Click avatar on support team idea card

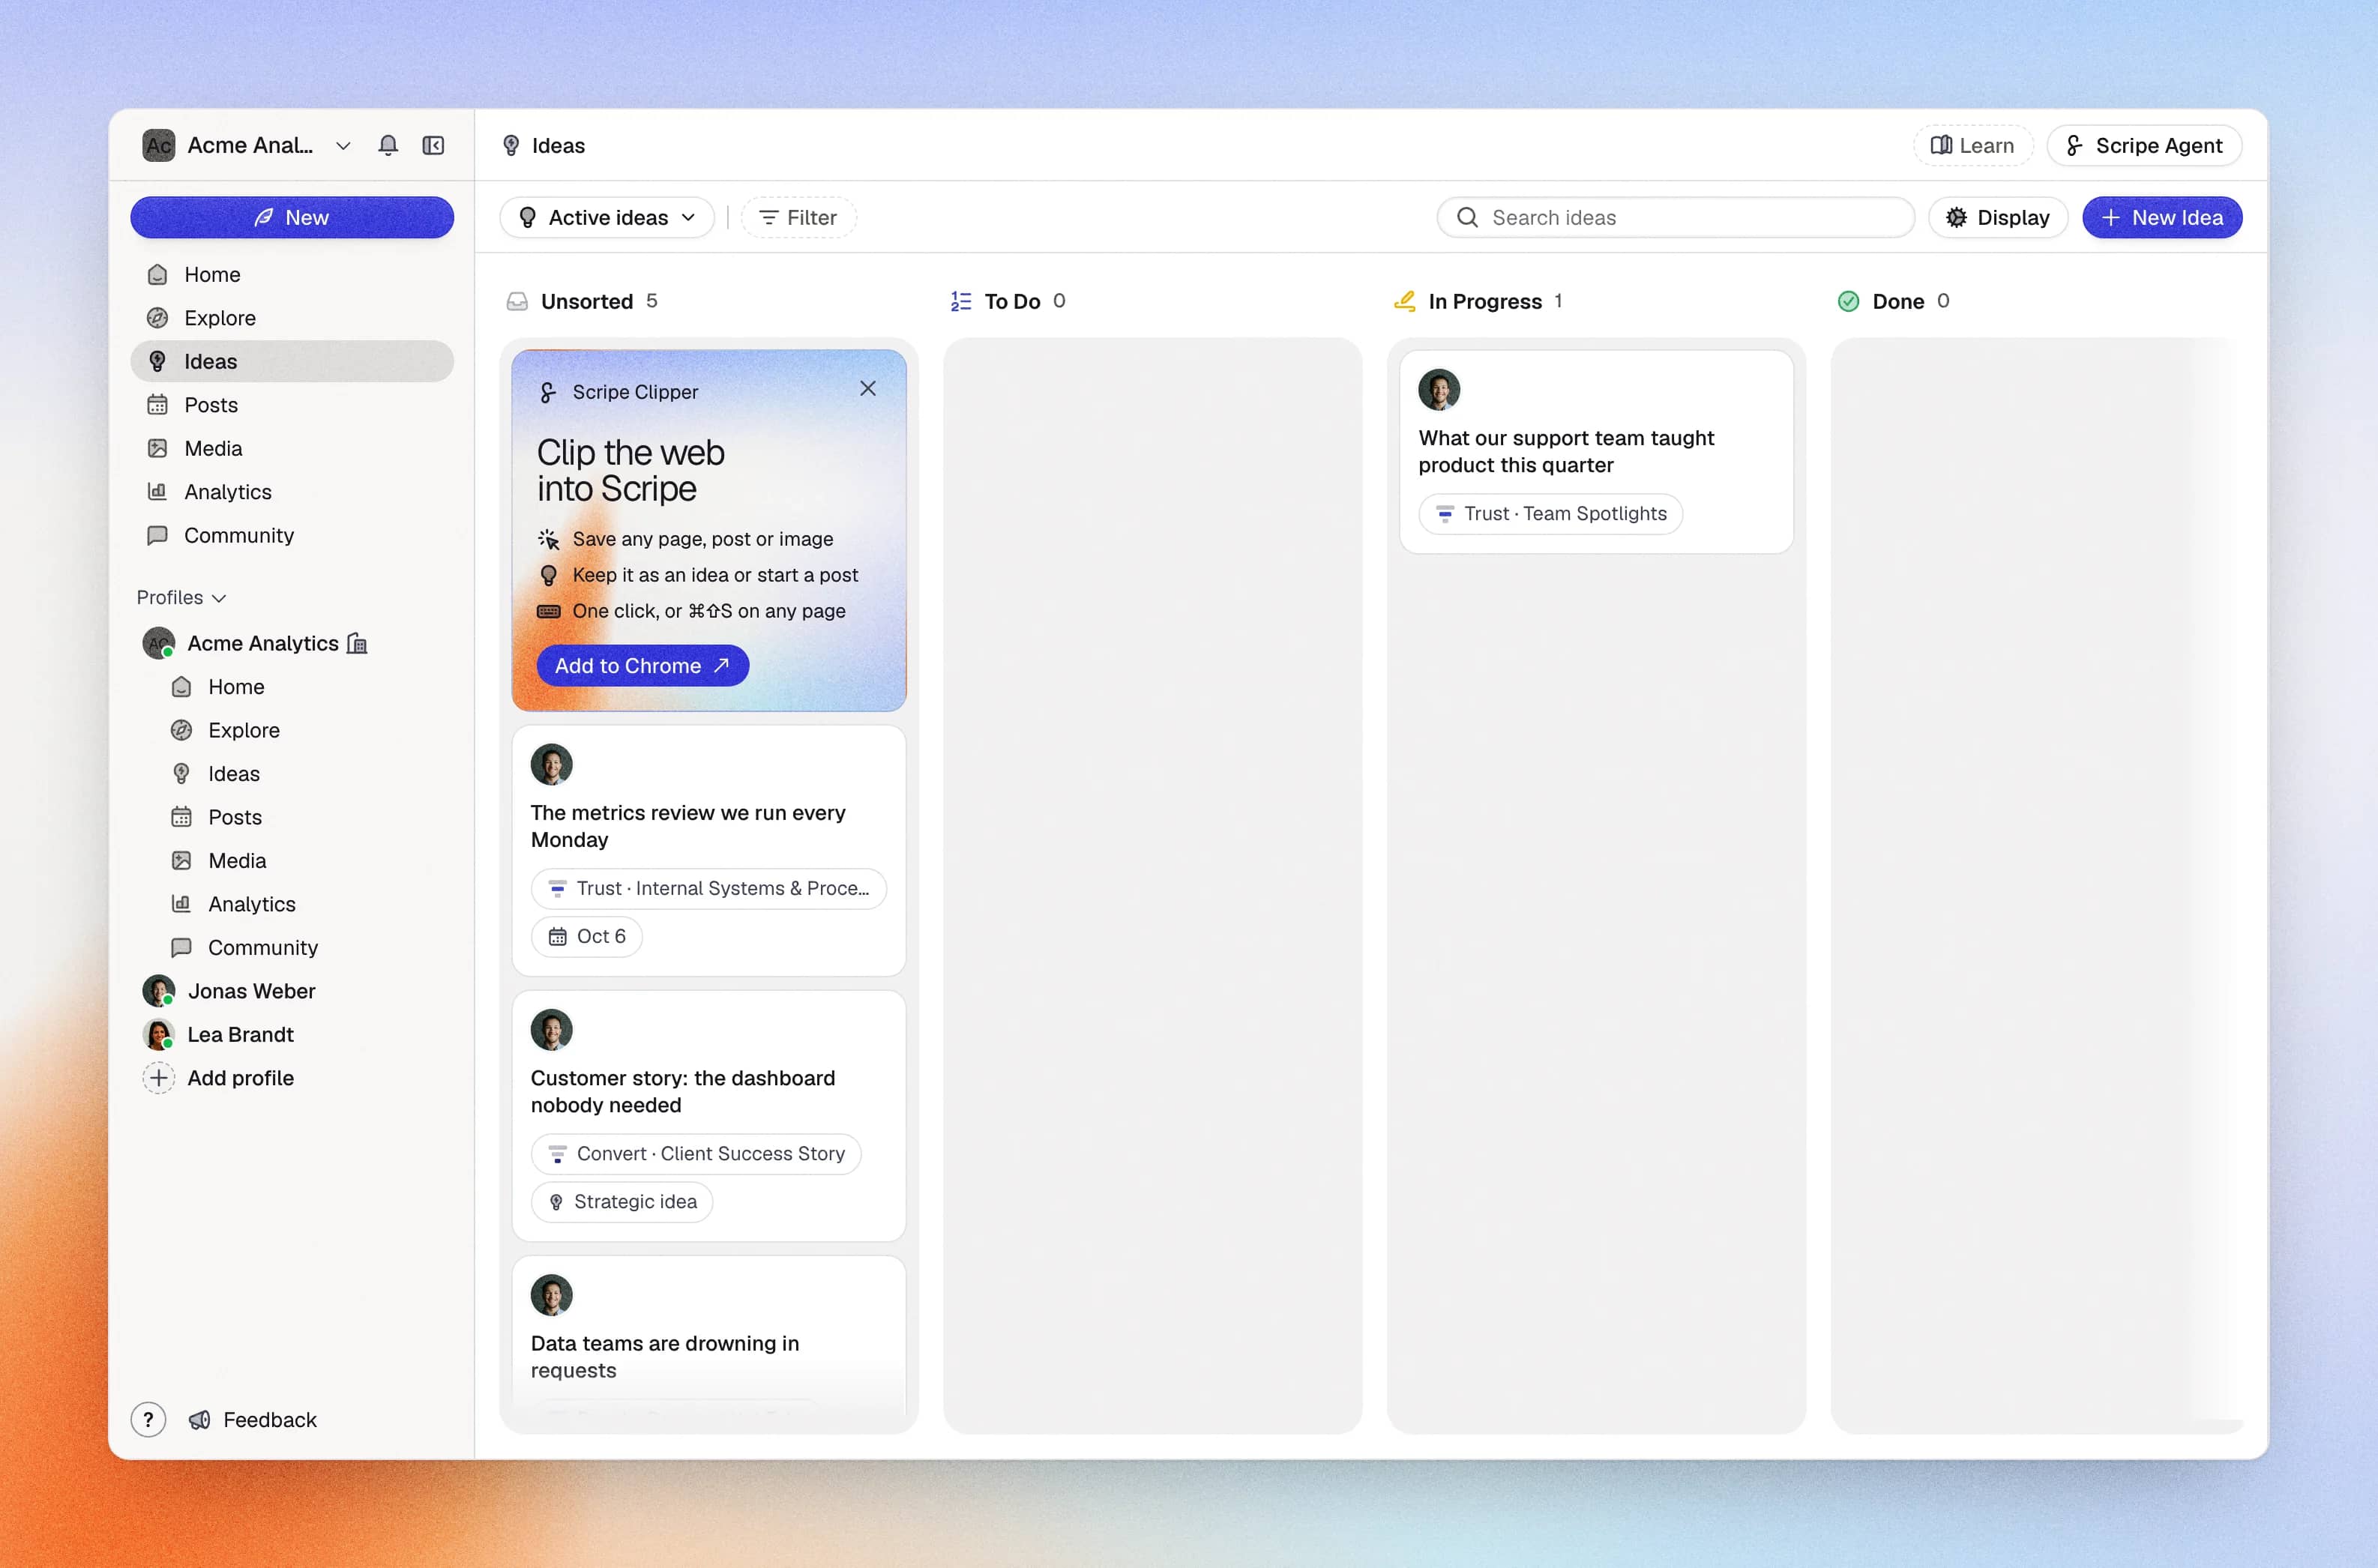point(1438,389)
